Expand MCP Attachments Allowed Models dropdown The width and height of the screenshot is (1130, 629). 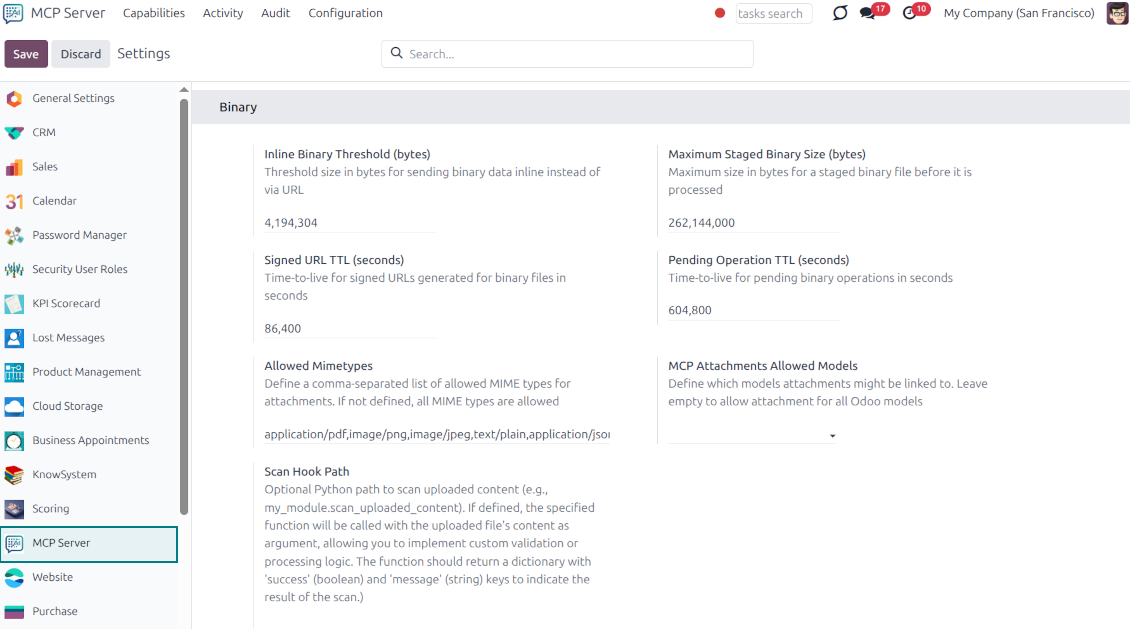tap(752, 435)
